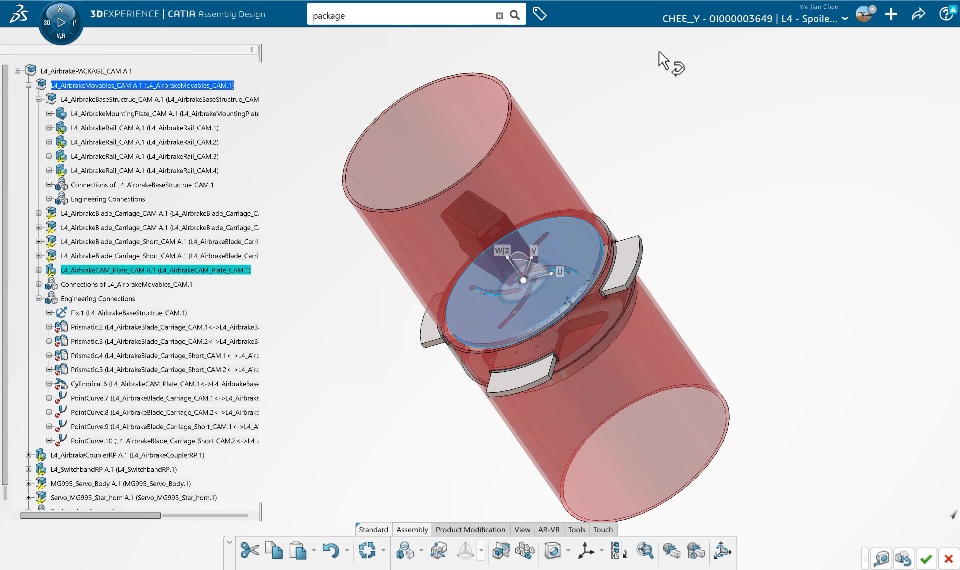Open the dropdown beside the axis system icon
This screenshot has width=960, height=570.
click(601, 551)
